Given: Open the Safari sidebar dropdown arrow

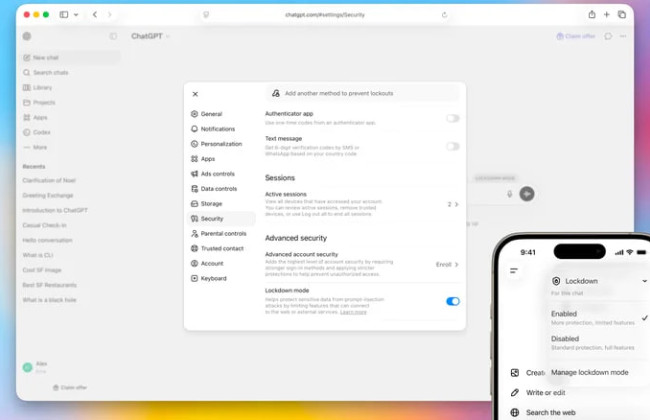Looking at the screenshot, I should (76, 15).
